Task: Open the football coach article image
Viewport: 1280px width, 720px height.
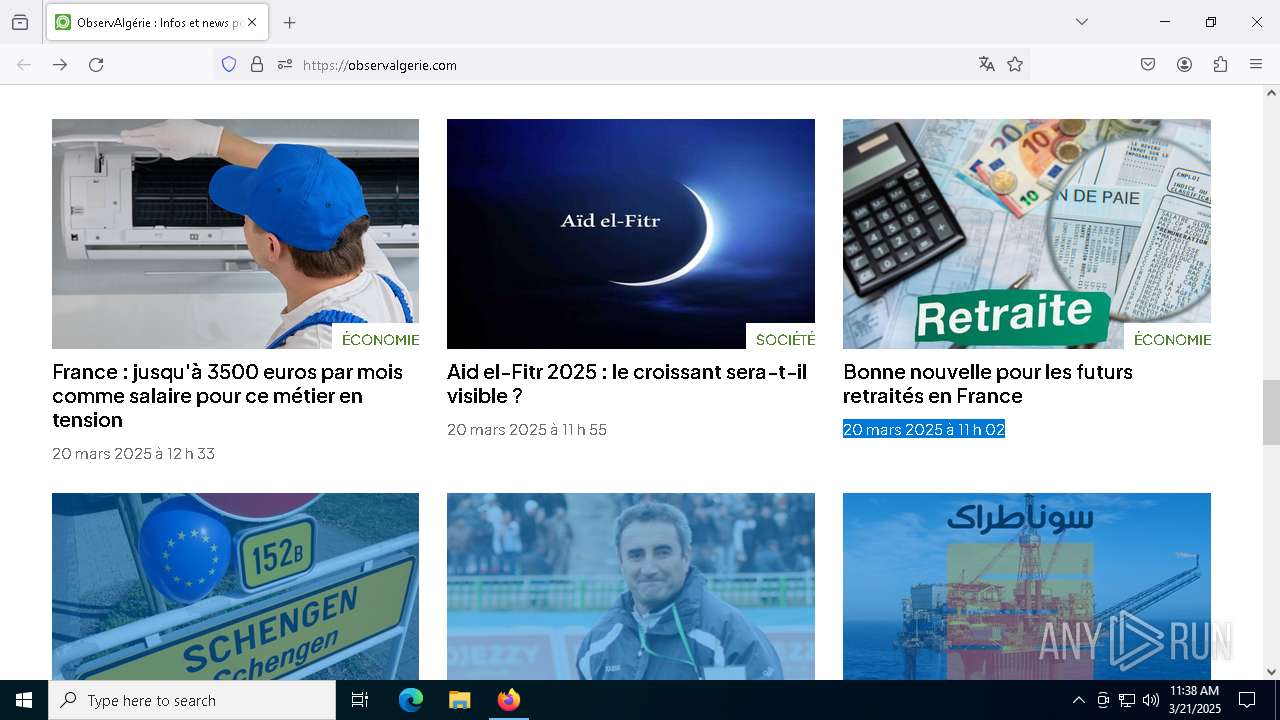Action: coord(631,586)
